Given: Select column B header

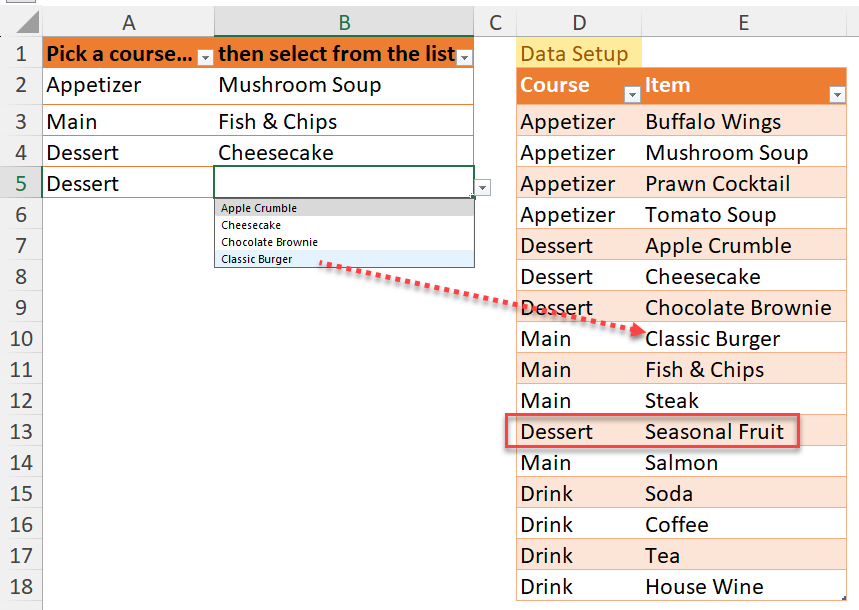Looking at the screenshot, I should pos(343,22).
